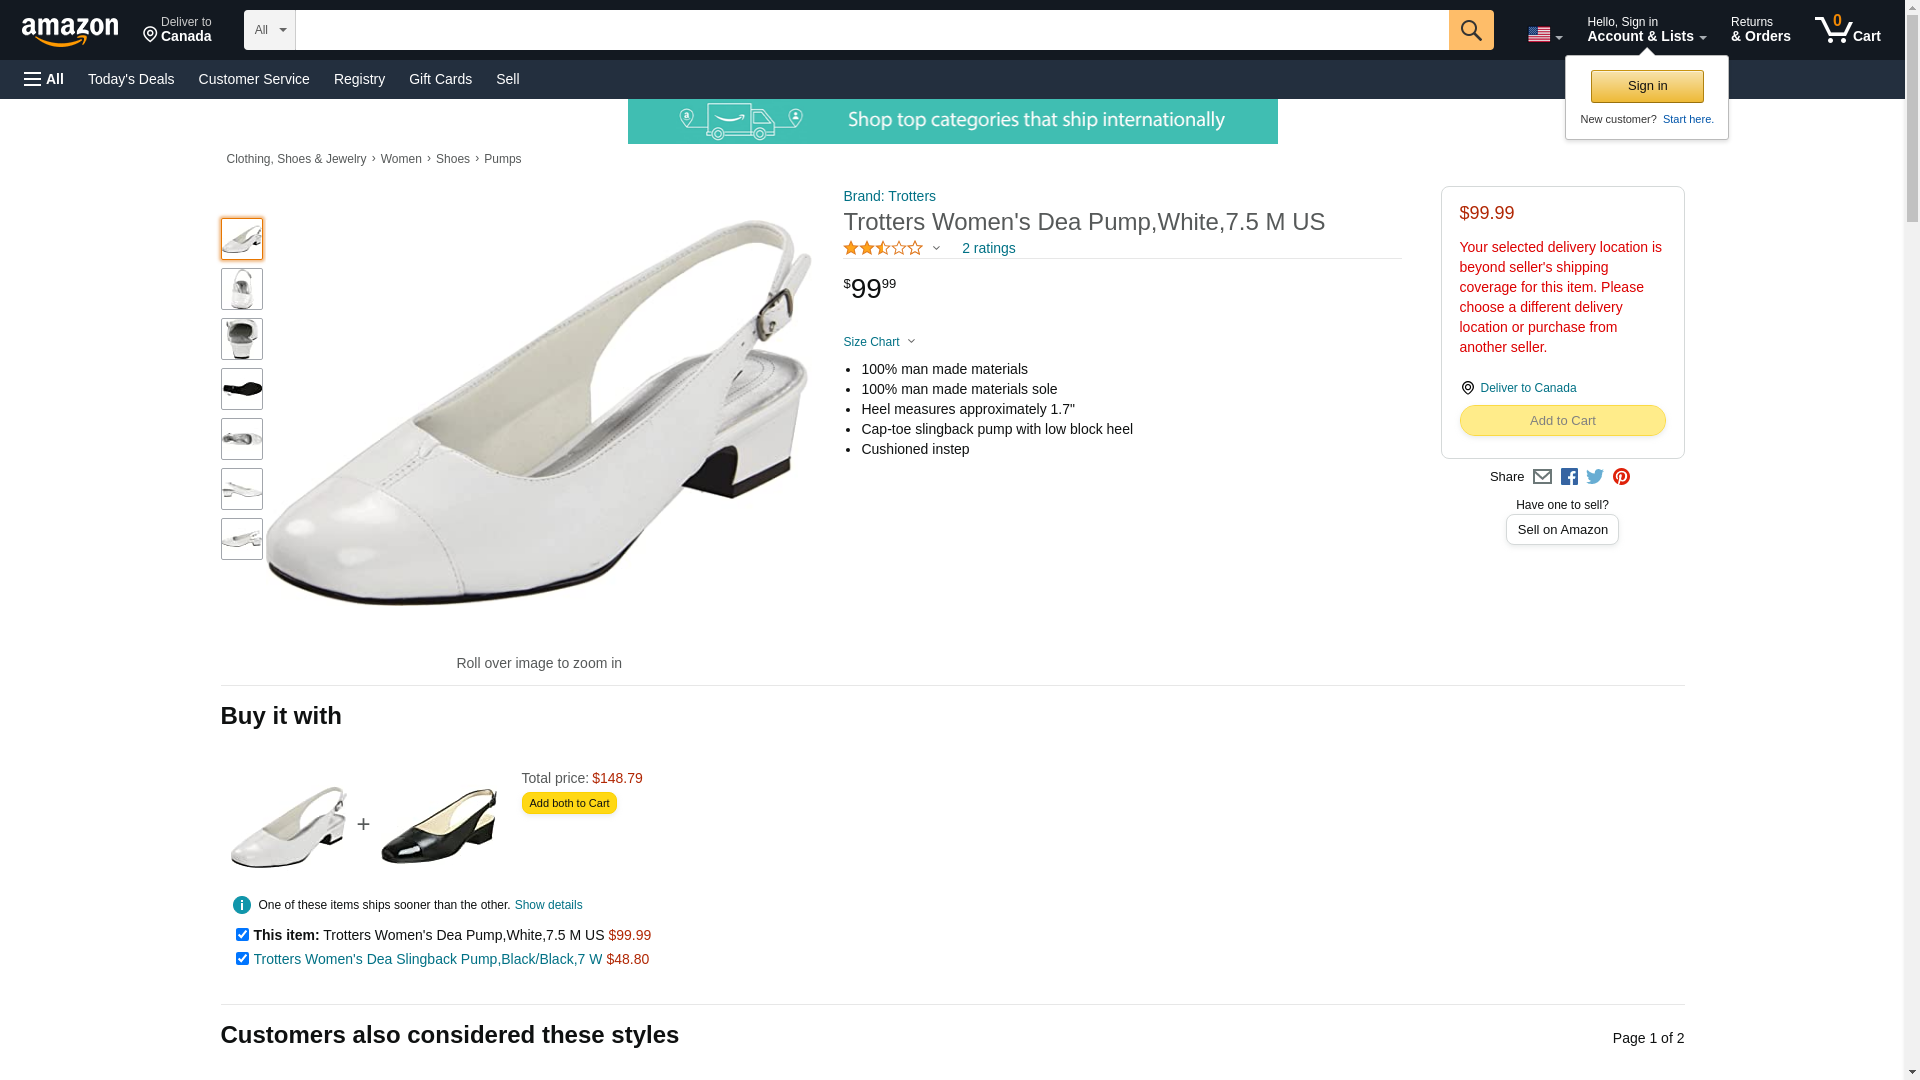Share via email envelope icon
Viewport: 1920px width, 1080px height.
click(1542, 477)
